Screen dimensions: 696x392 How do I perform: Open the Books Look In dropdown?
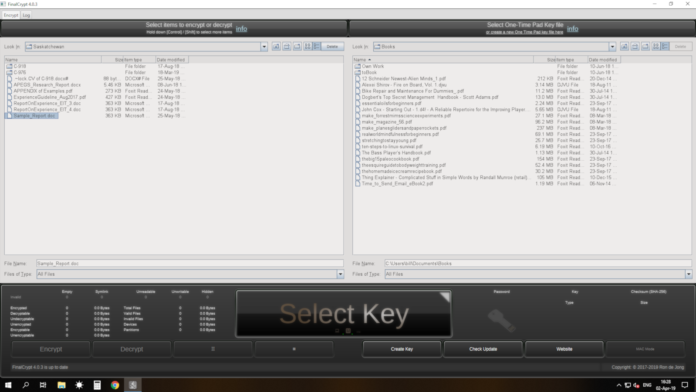(x=612, y=47)
